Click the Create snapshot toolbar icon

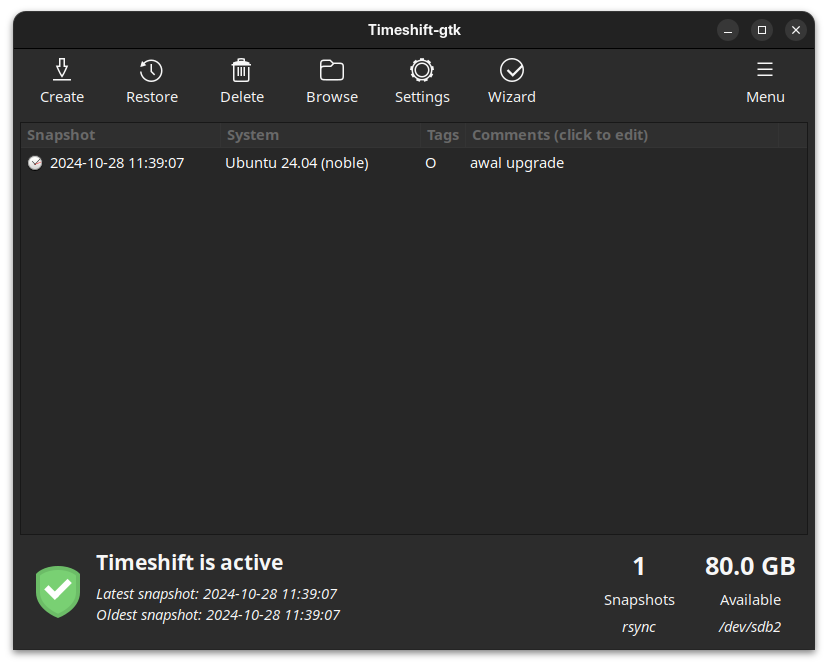coord(62,70)
